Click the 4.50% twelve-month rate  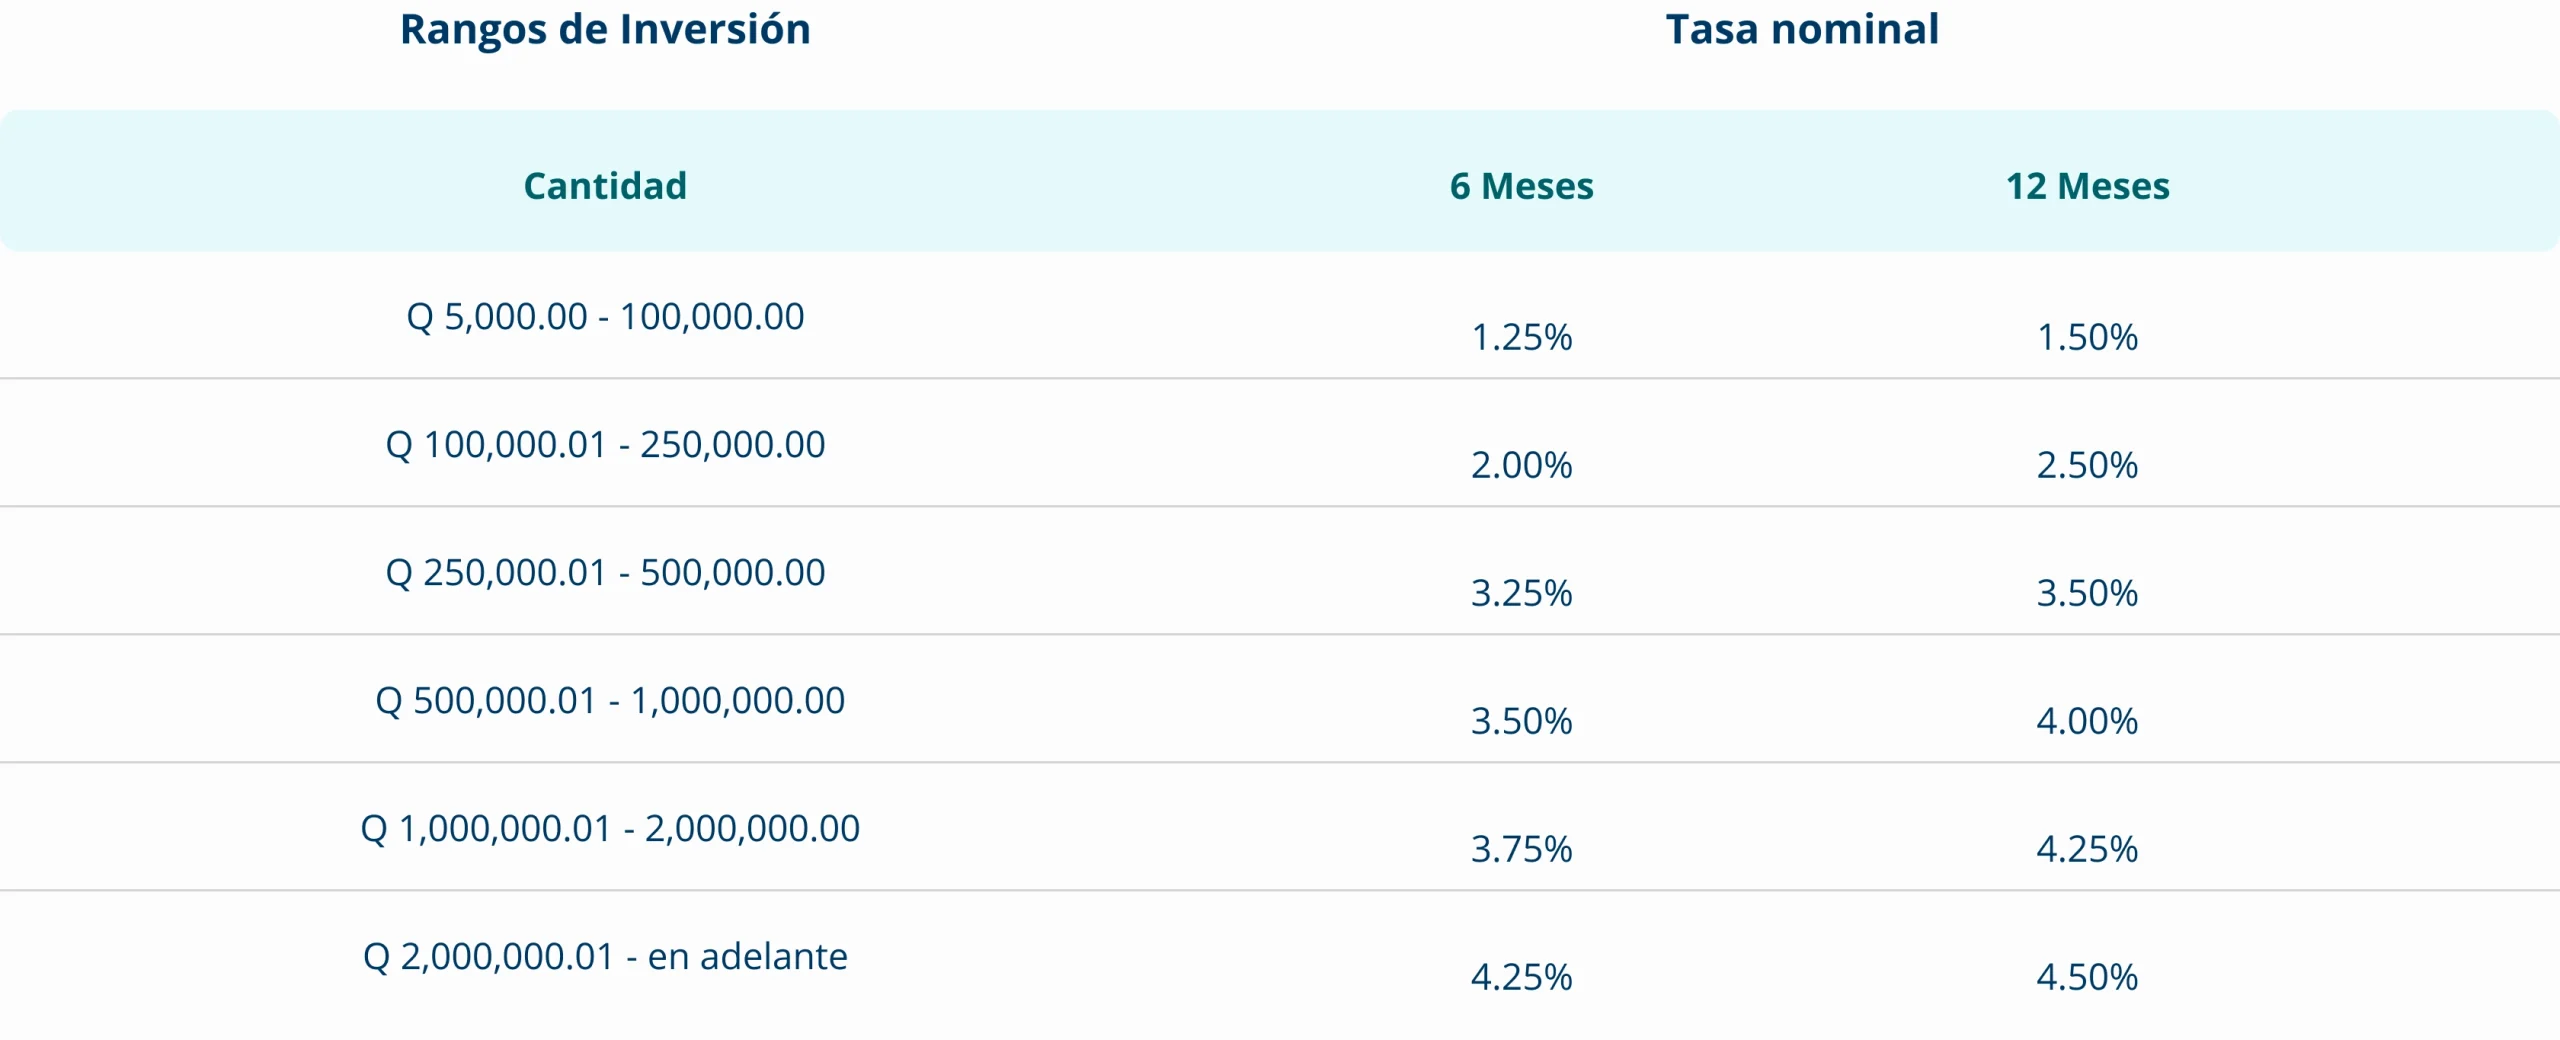tap(2087, 978)
